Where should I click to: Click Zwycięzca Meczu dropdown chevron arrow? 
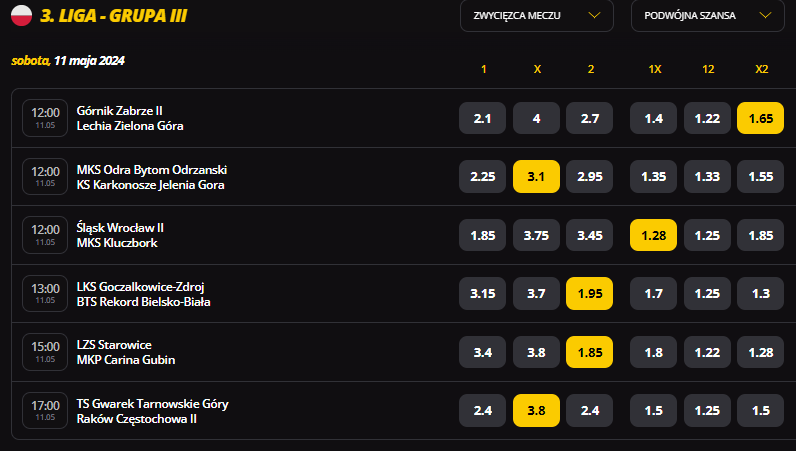point(594,16)
